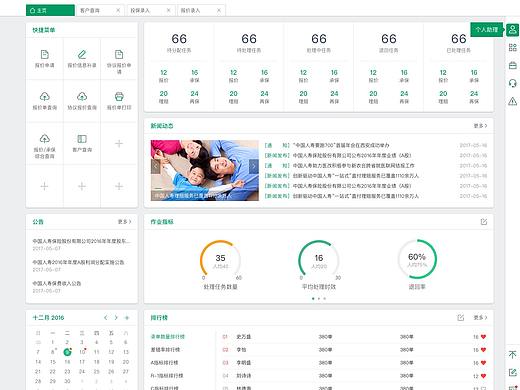Open the grid apps icon in right sidebar
The height and width of the screenshot is (390, 520).
pos(513,48)
